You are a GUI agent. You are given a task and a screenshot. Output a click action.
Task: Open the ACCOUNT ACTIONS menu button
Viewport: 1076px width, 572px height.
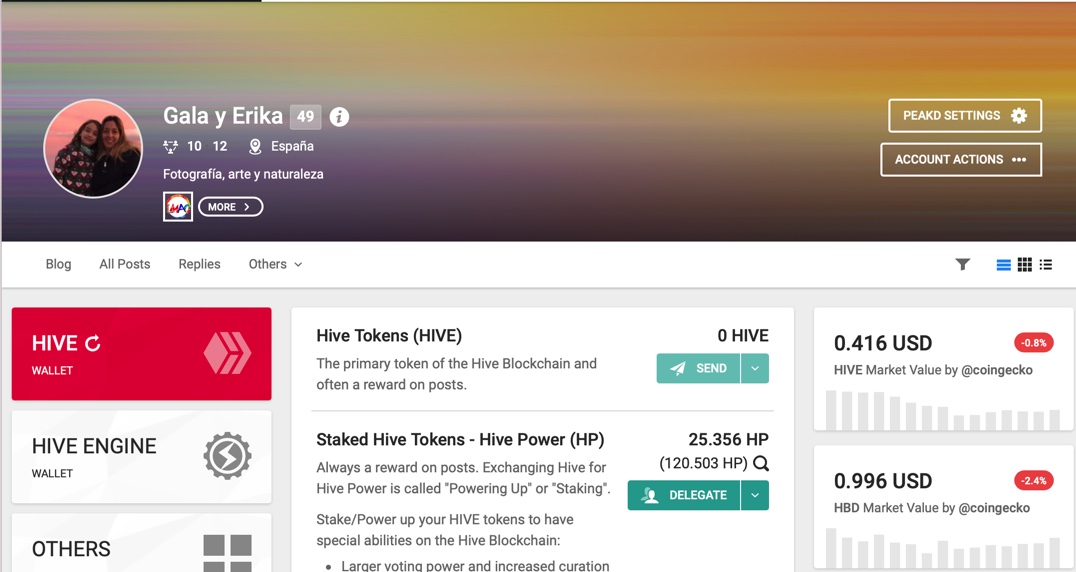pyautogui.click(x=961, y=159)
